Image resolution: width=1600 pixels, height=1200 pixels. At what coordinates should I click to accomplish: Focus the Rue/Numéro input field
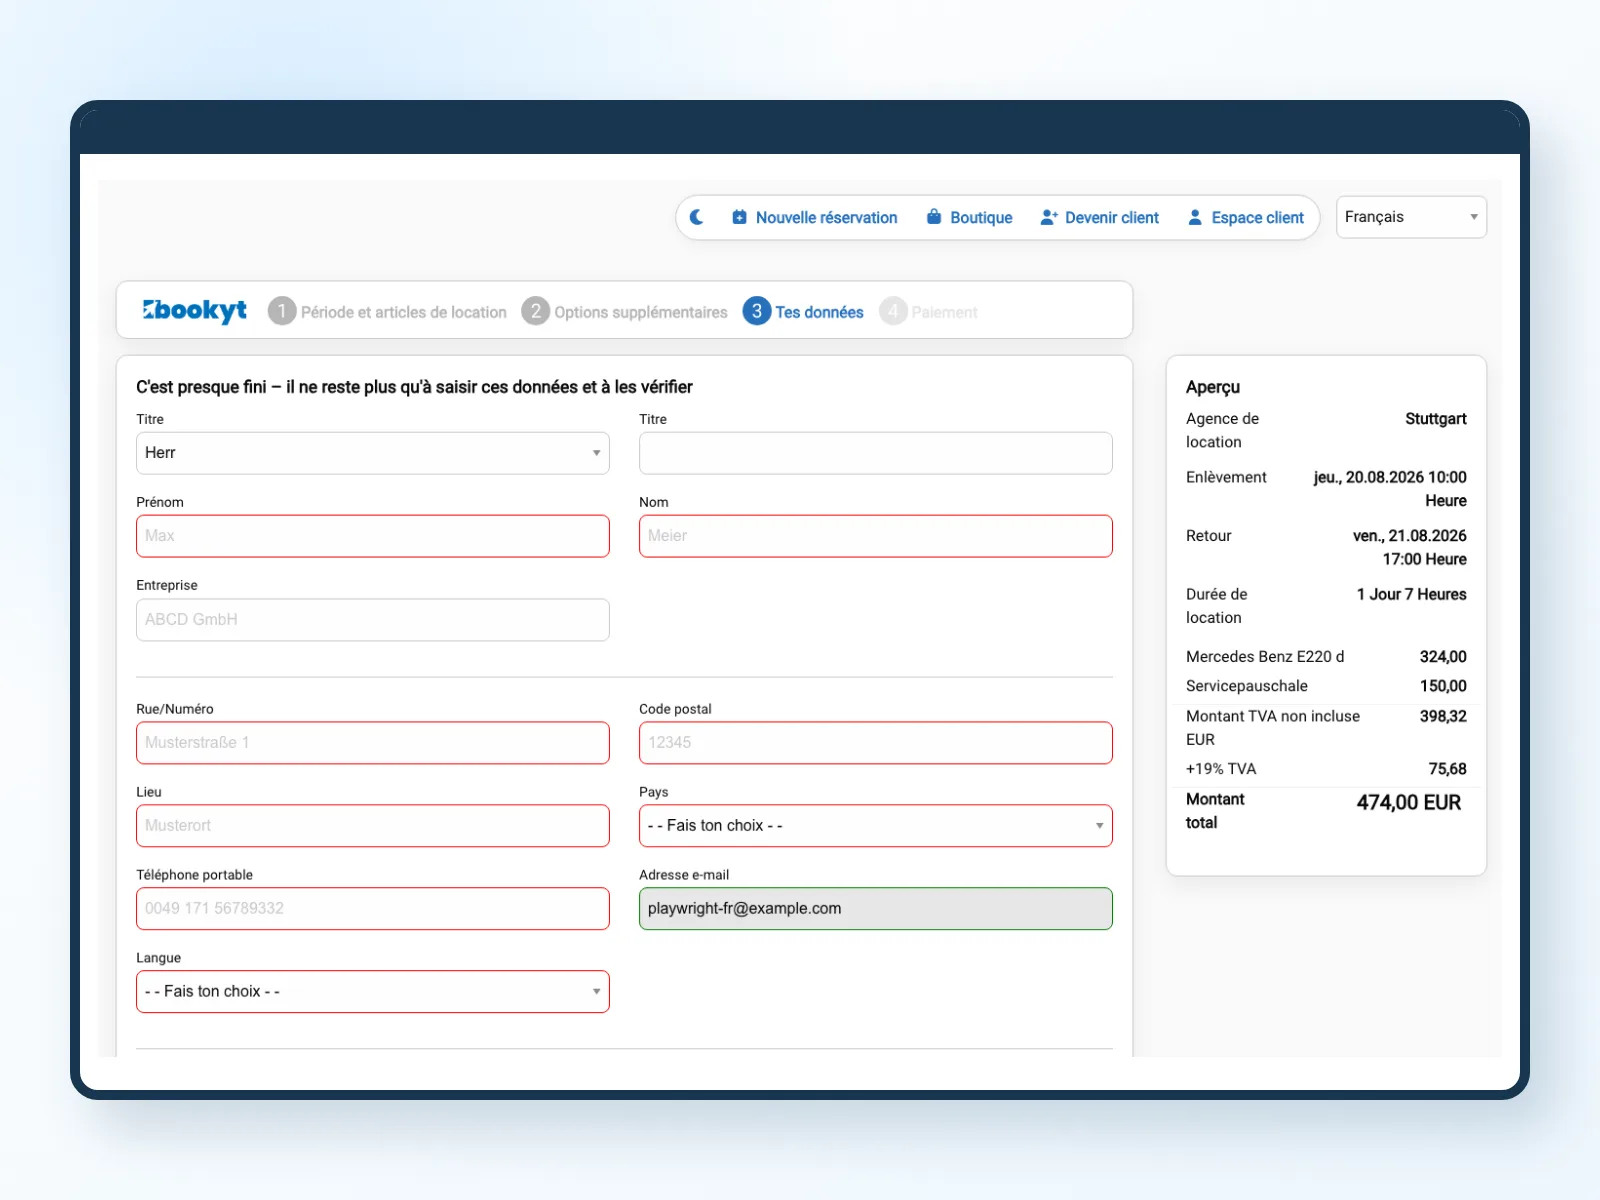pos(373,743)
